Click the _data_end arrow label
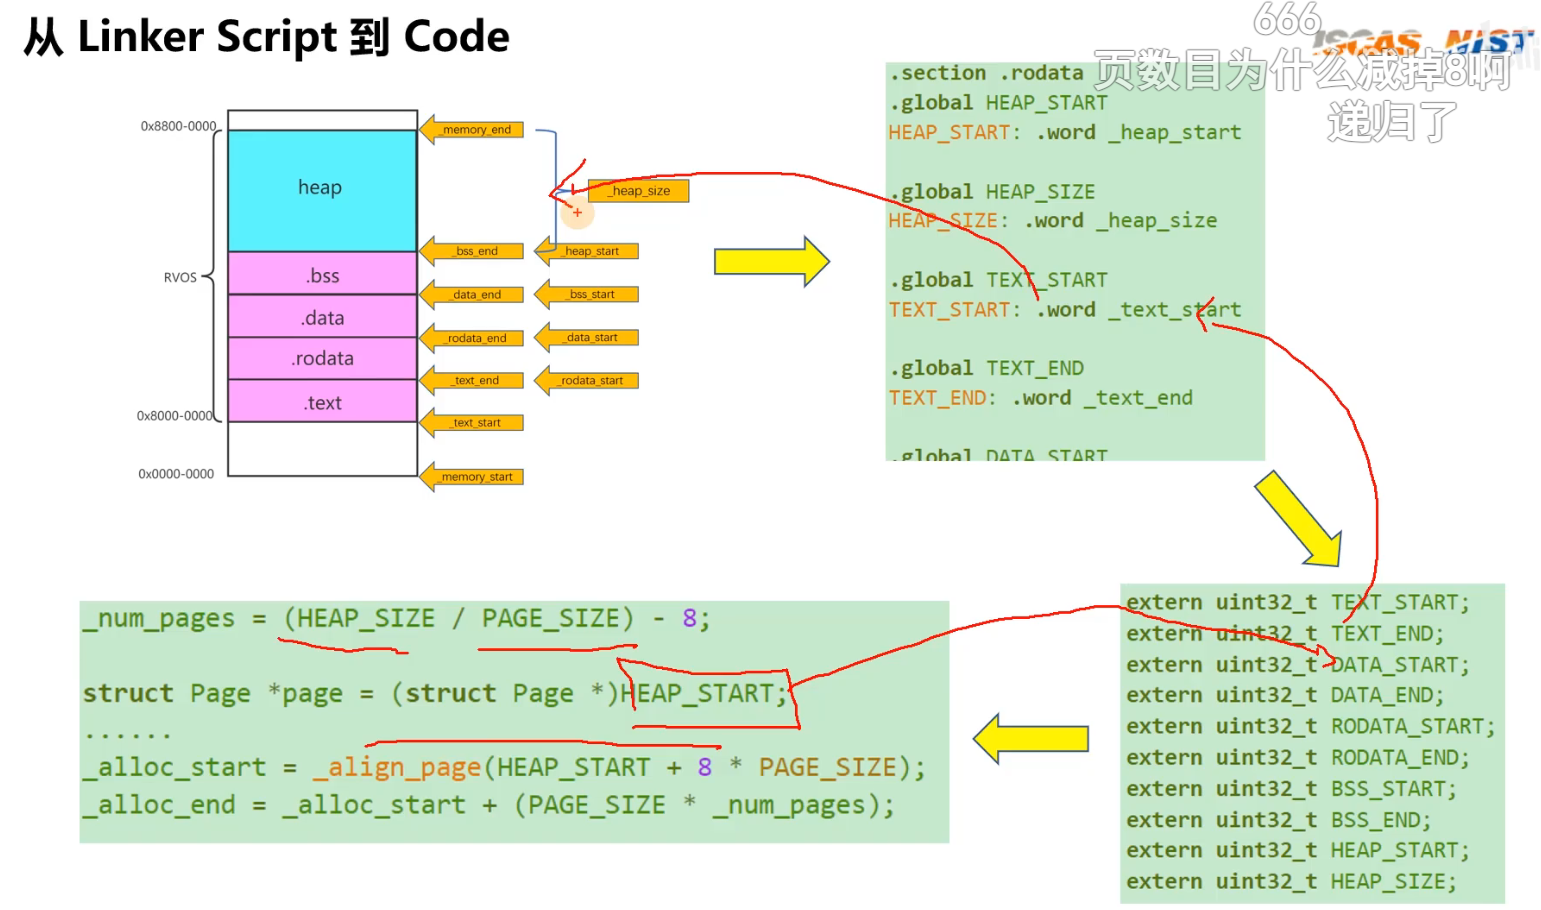The height and width of the screenshot is (910, 1541). point(472,294)
